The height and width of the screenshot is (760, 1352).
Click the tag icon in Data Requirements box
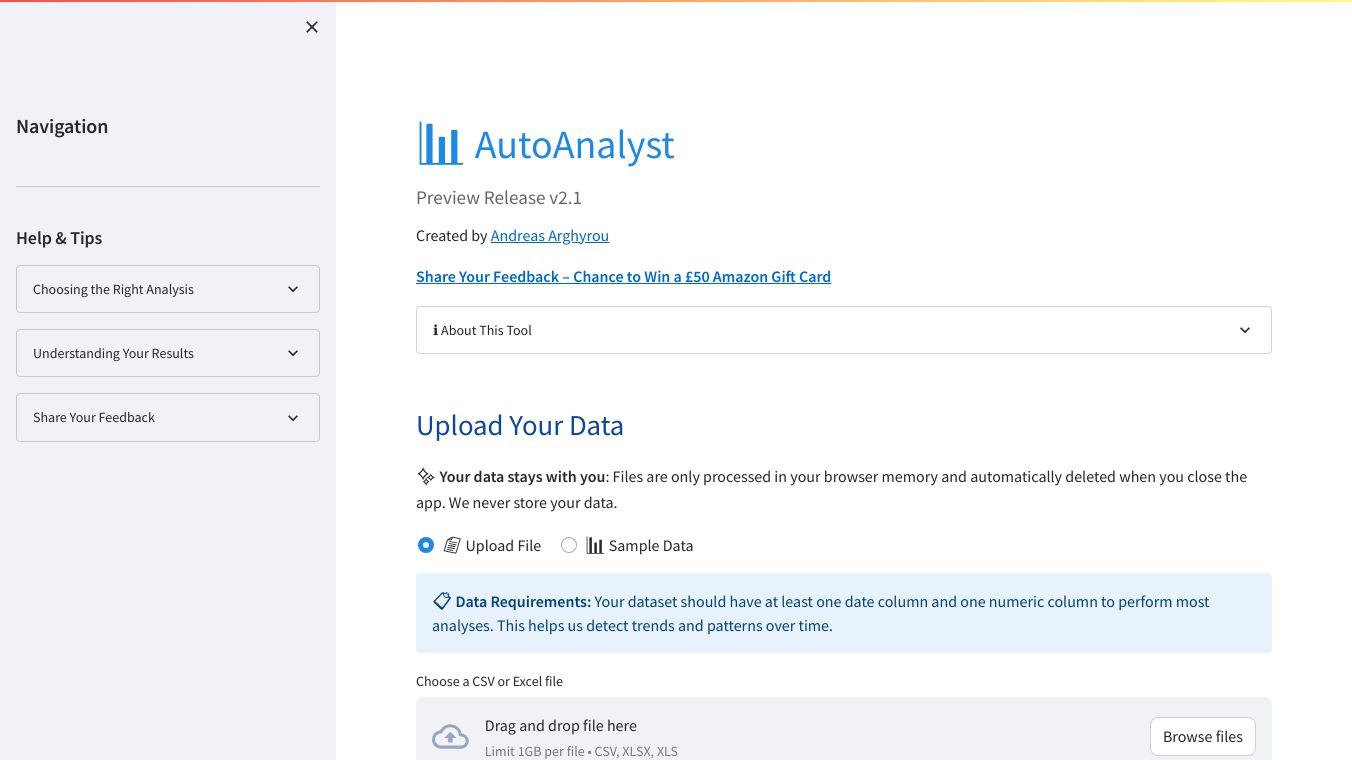(441, 602)
